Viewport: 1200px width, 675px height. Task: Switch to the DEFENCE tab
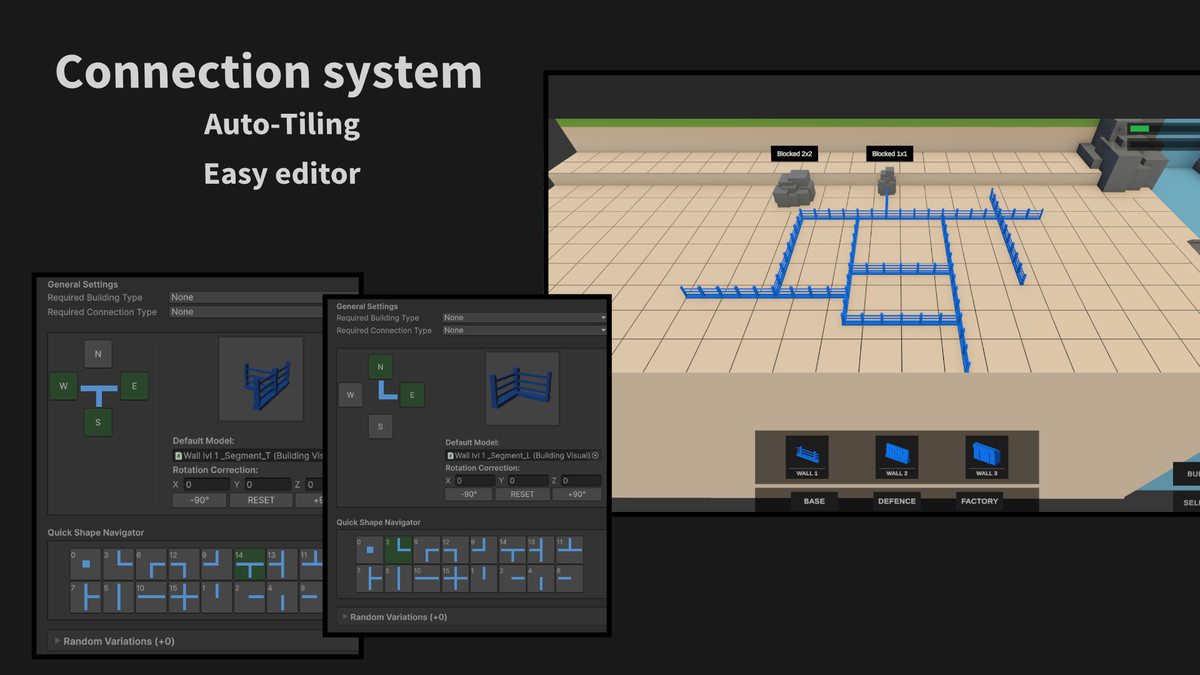(x=897, y=500)
